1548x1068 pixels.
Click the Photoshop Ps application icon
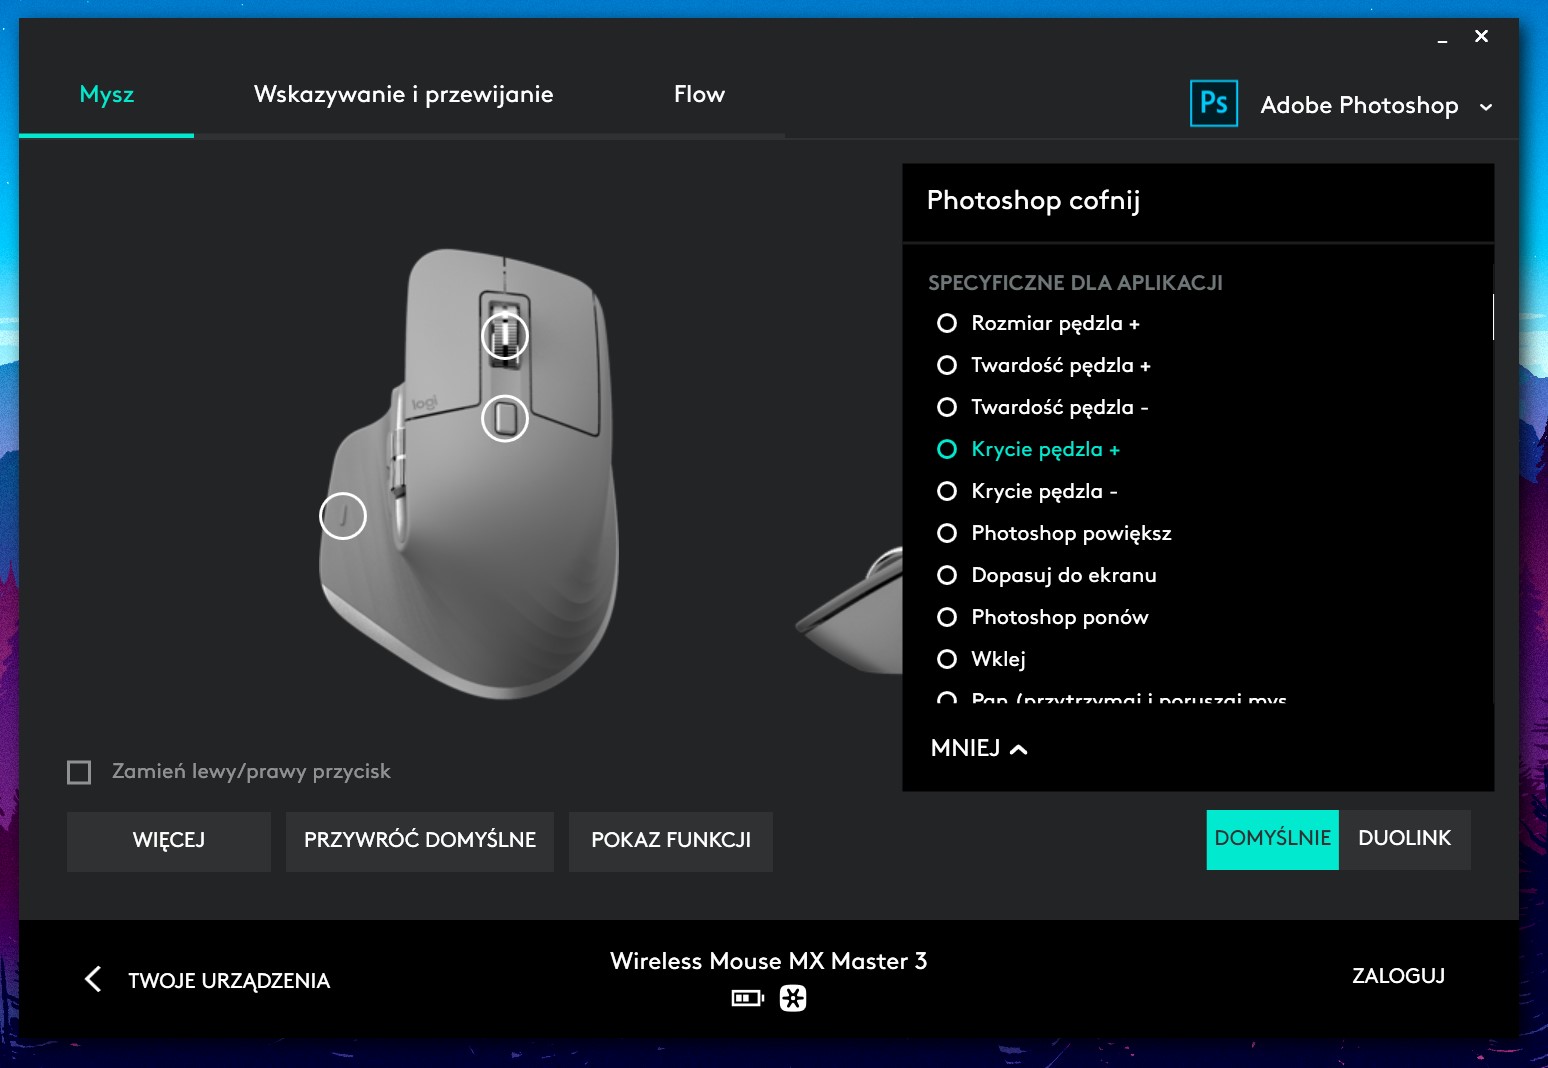[1213, 103]
